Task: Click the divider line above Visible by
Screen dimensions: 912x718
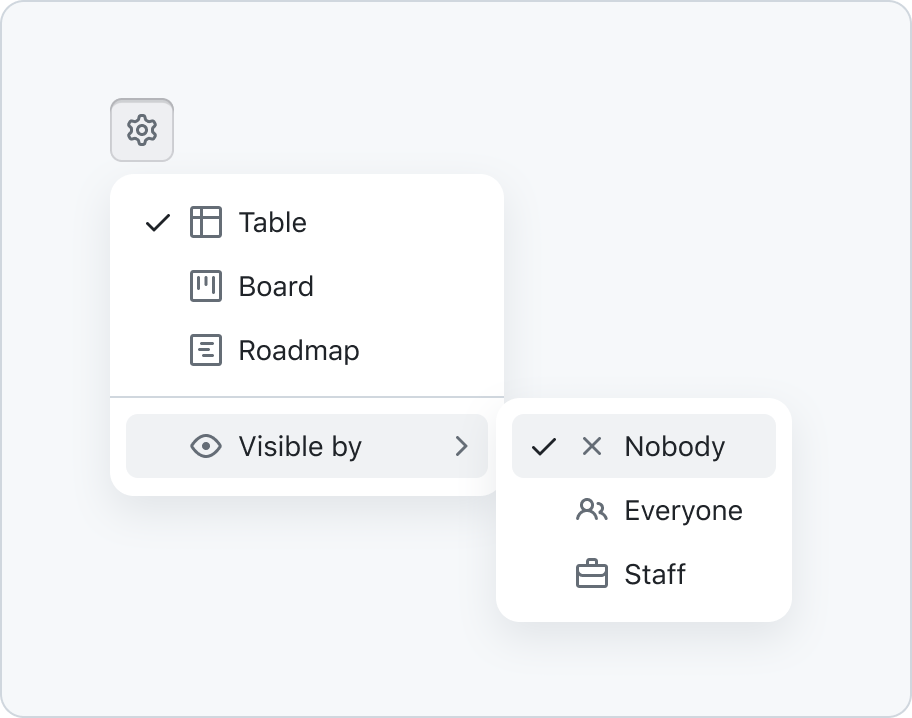Action: click(307, 397)
